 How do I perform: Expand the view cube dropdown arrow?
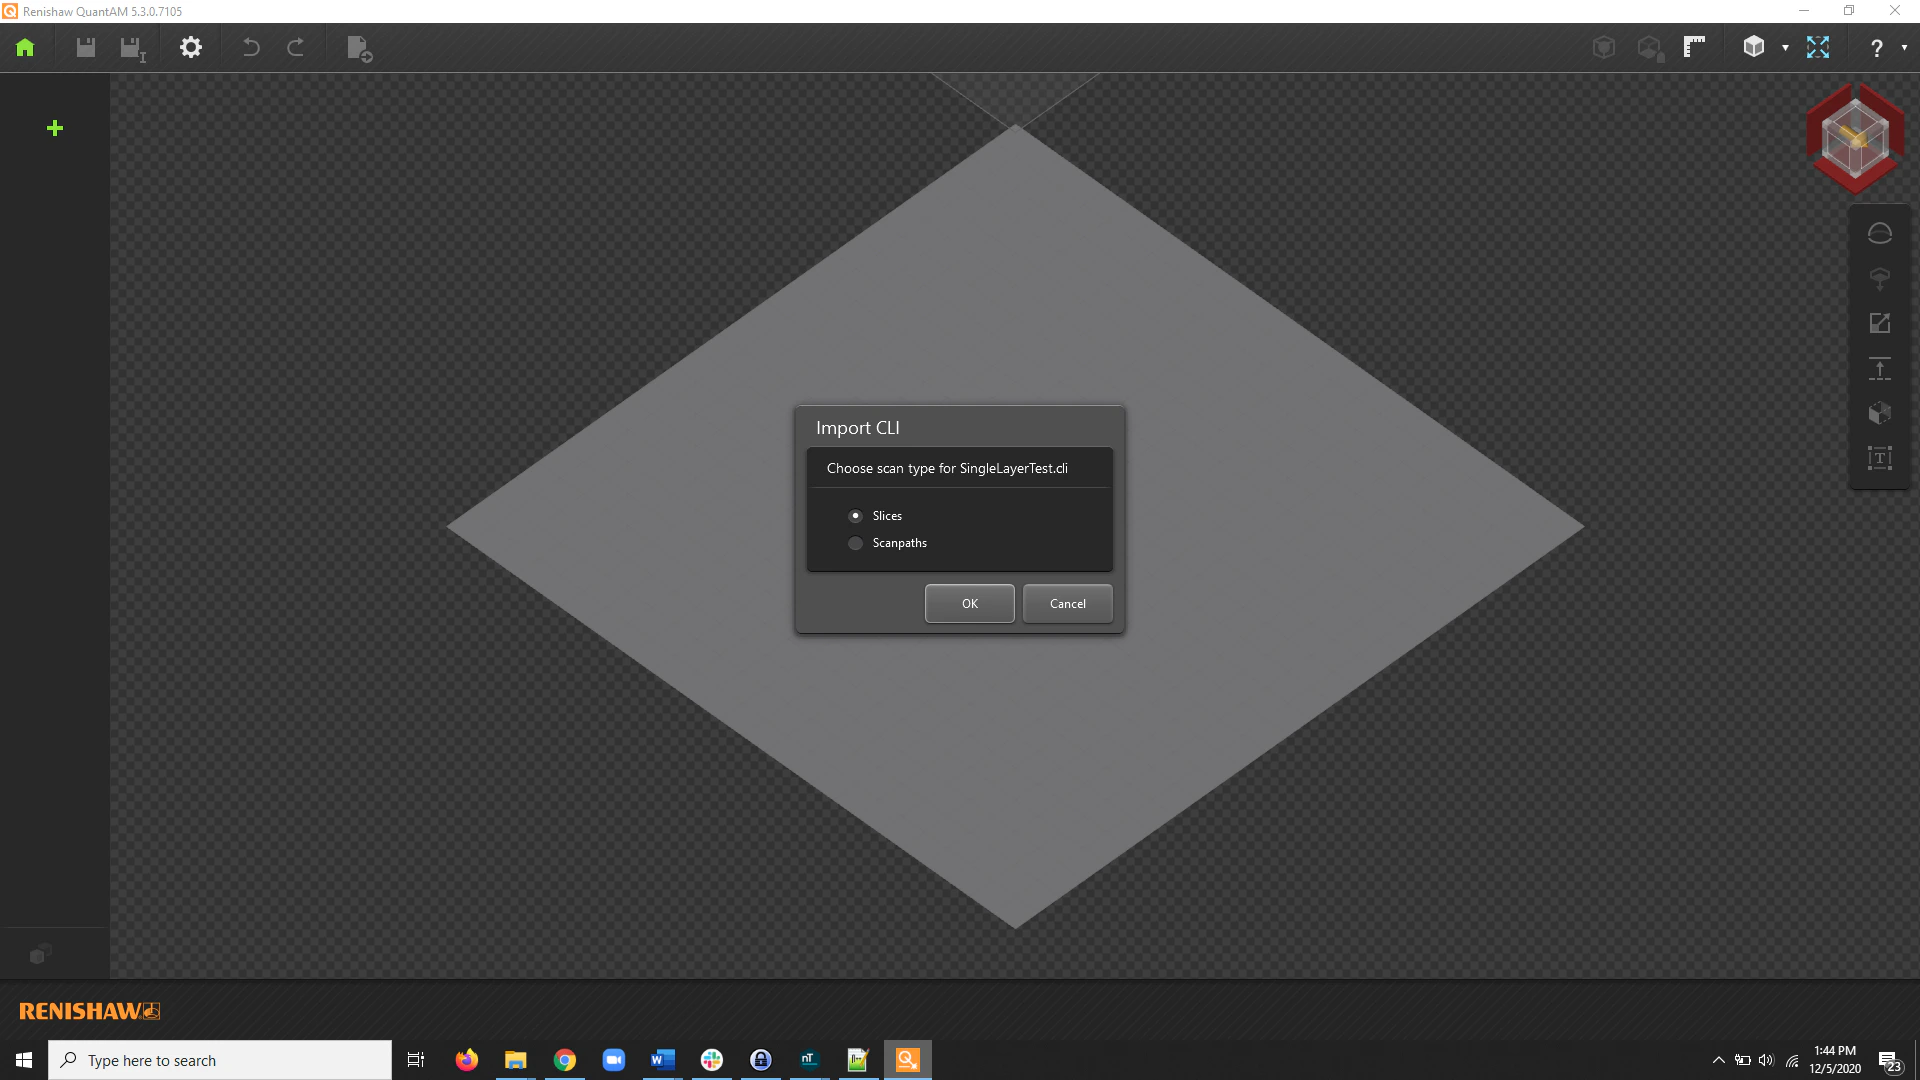point(1785,47)
